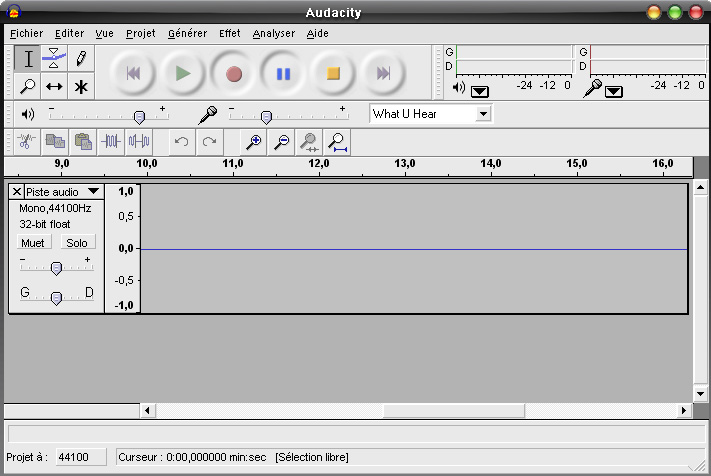Click the Projet à rate field 44100

pyautogui.click(x=81, y=457)
